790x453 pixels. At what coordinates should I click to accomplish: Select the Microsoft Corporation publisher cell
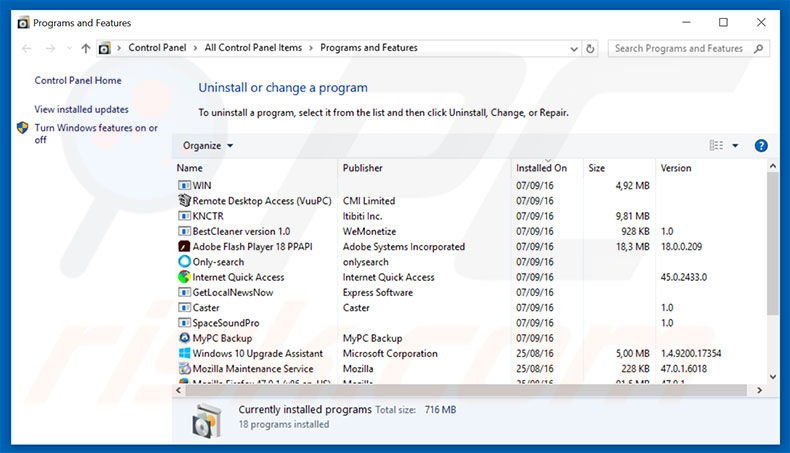[x=390, y=353]
